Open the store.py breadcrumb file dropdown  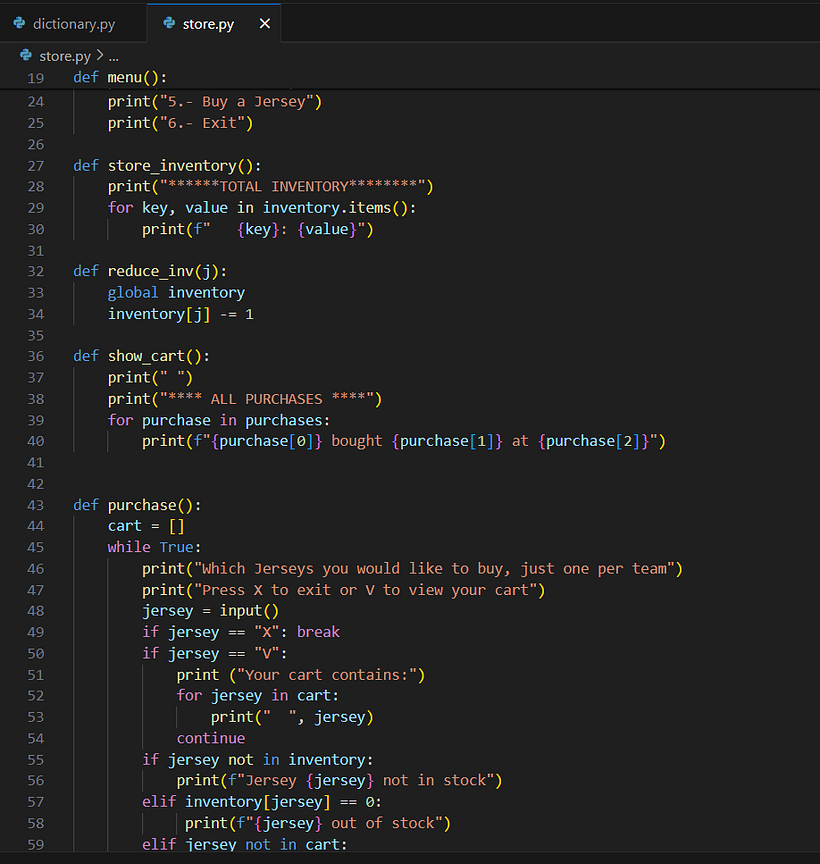click(x=64, y=56)
